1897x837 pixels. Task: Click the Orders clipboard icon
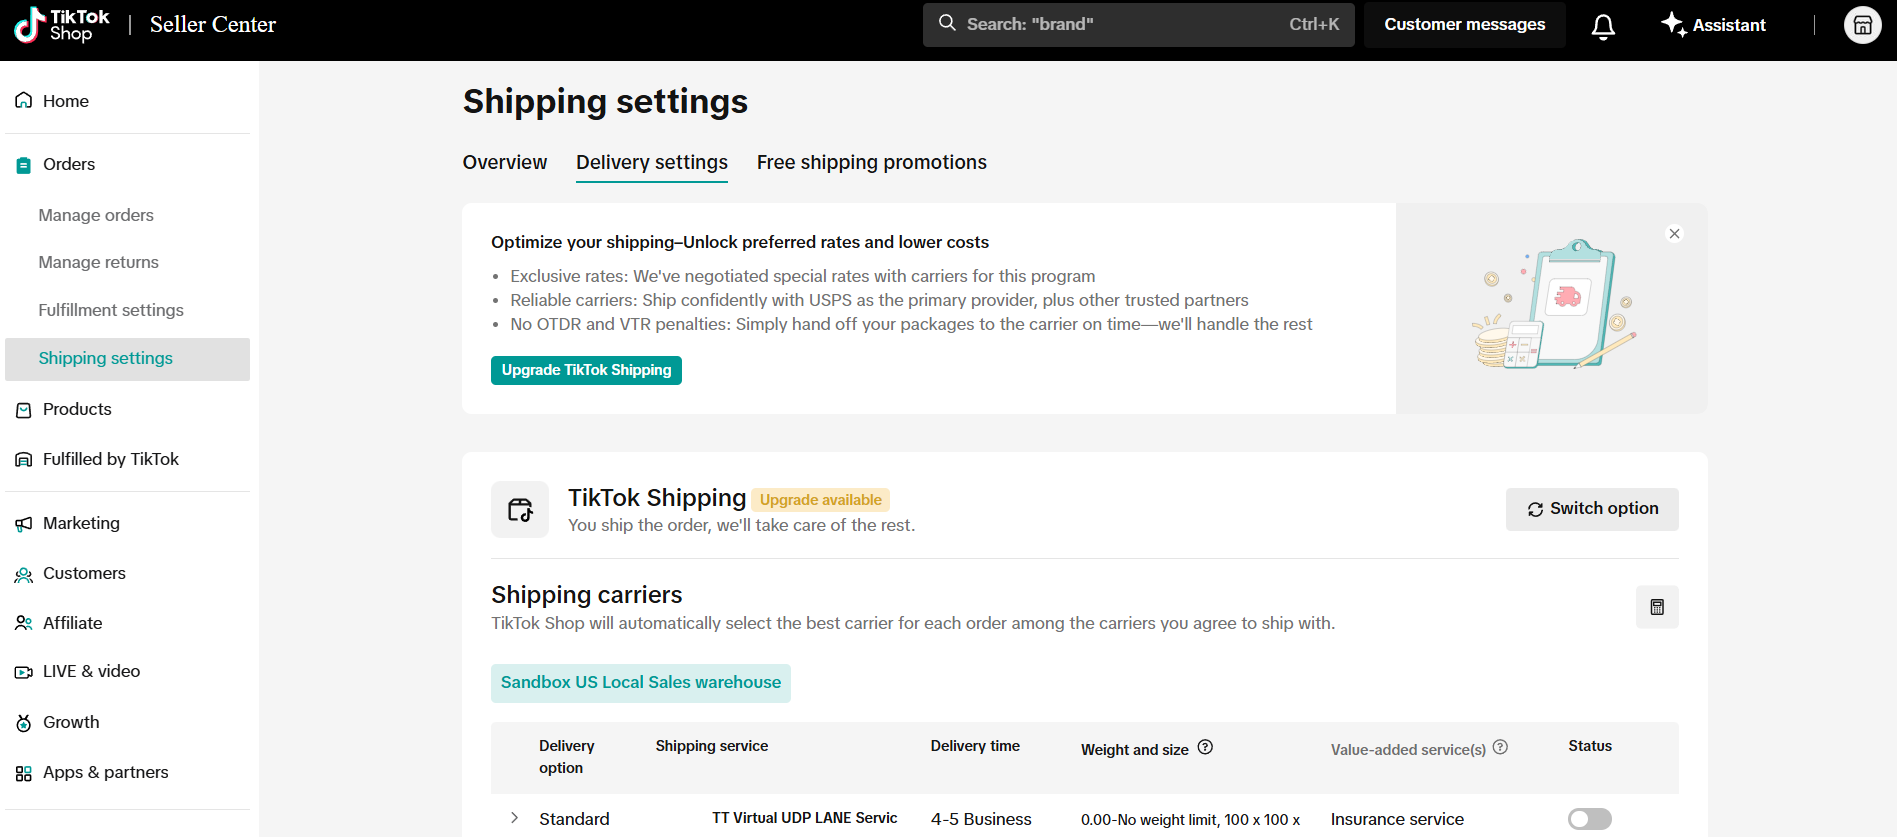[24, 165]
